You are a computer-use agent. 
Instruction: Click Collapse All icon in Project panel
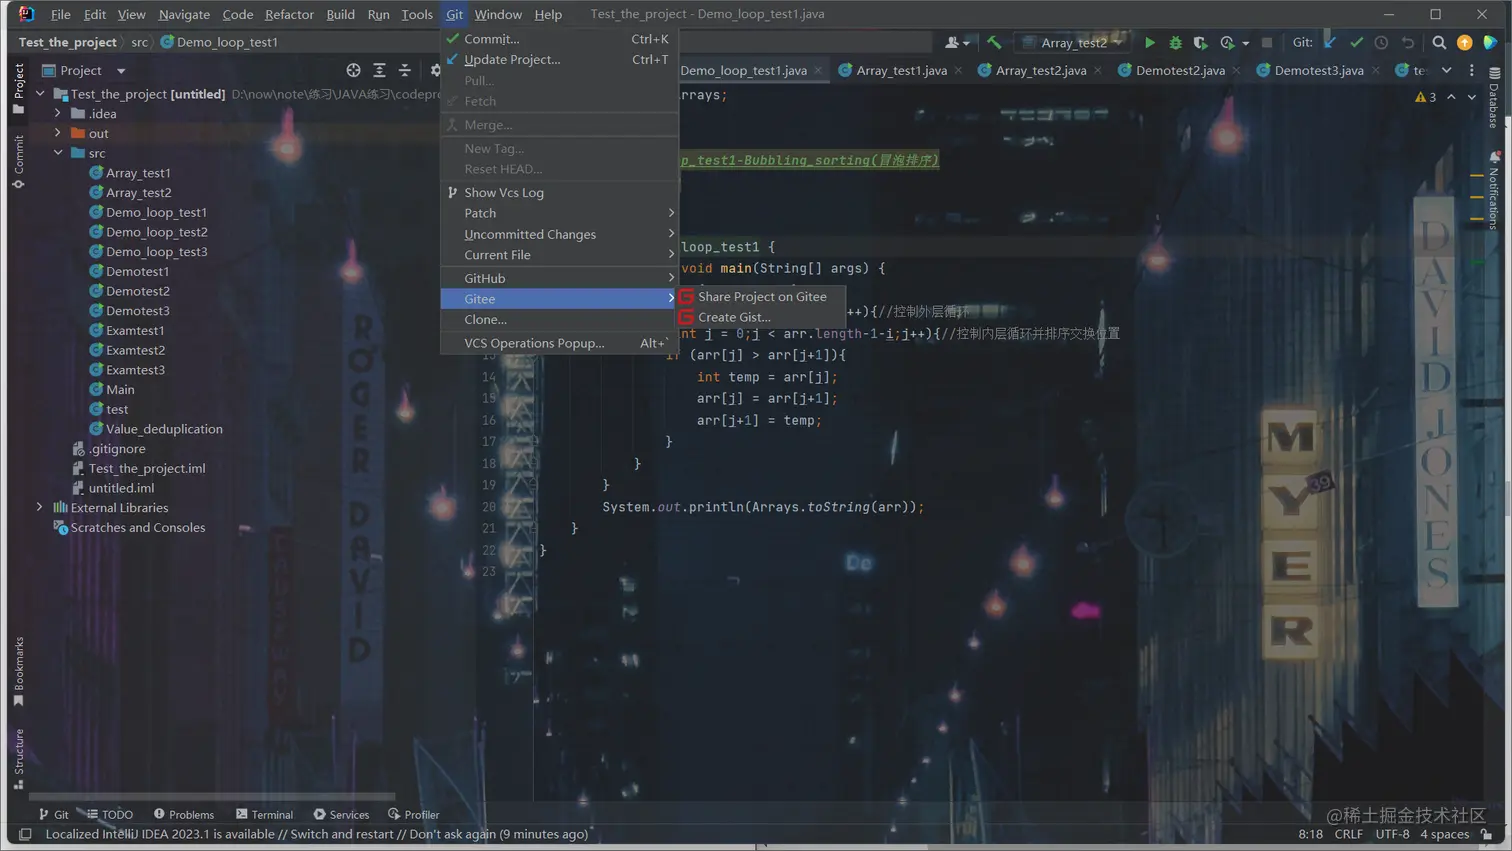405,70
